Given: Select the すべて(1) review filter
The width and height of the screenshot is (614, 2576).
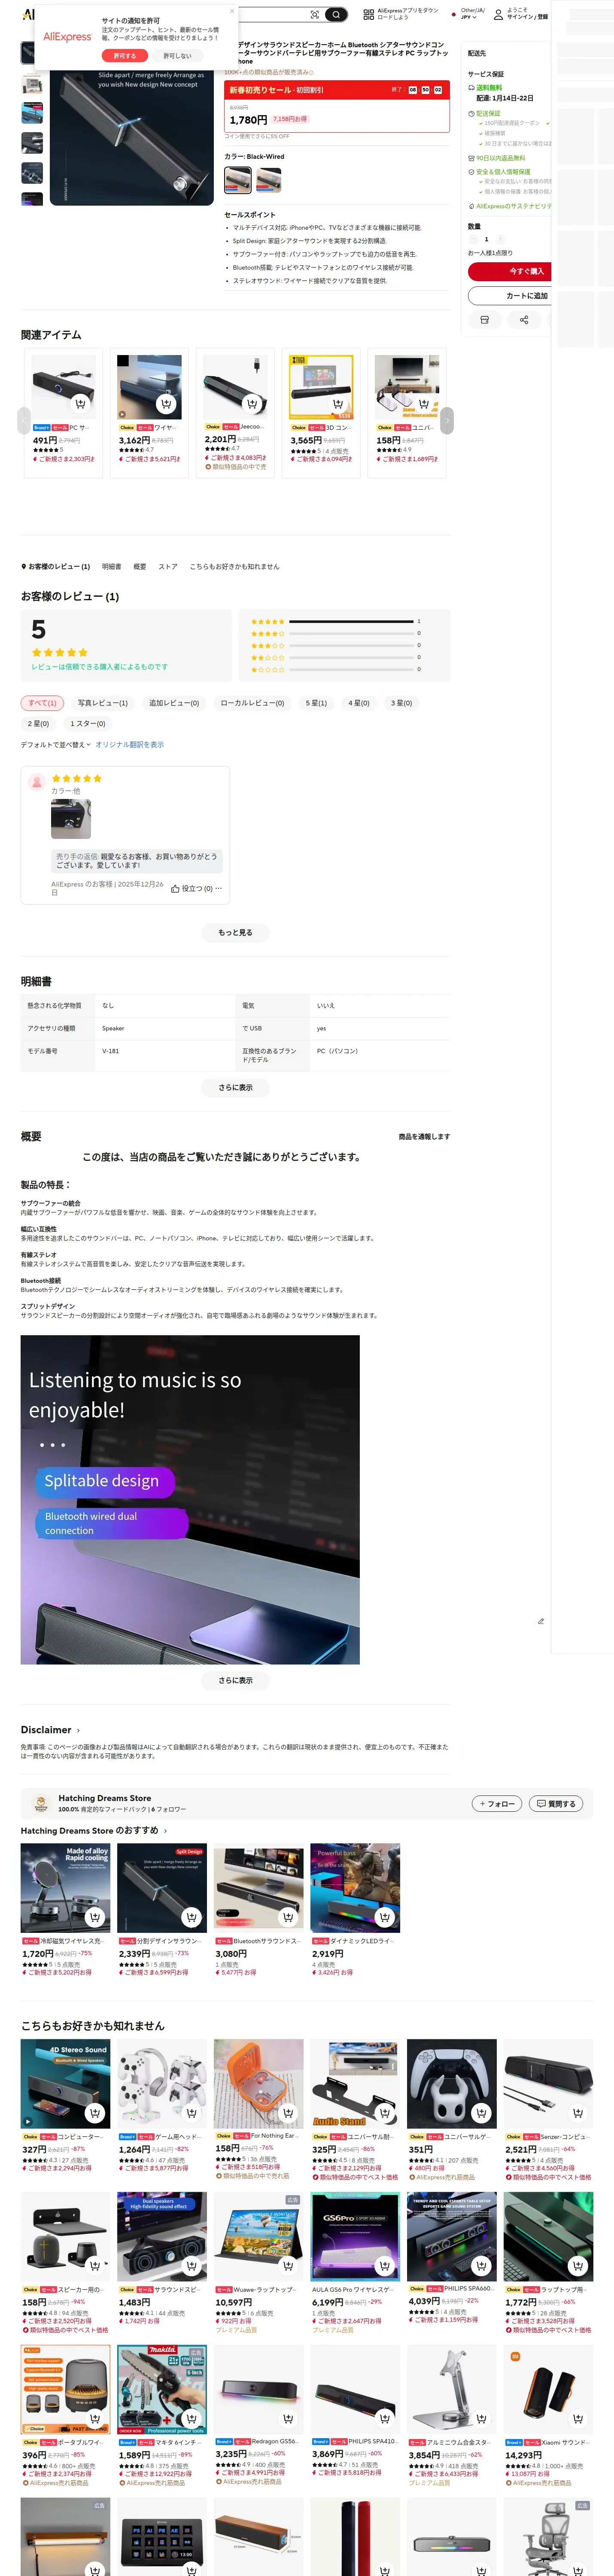Looking at the screenshot, I should coord(42,703).
